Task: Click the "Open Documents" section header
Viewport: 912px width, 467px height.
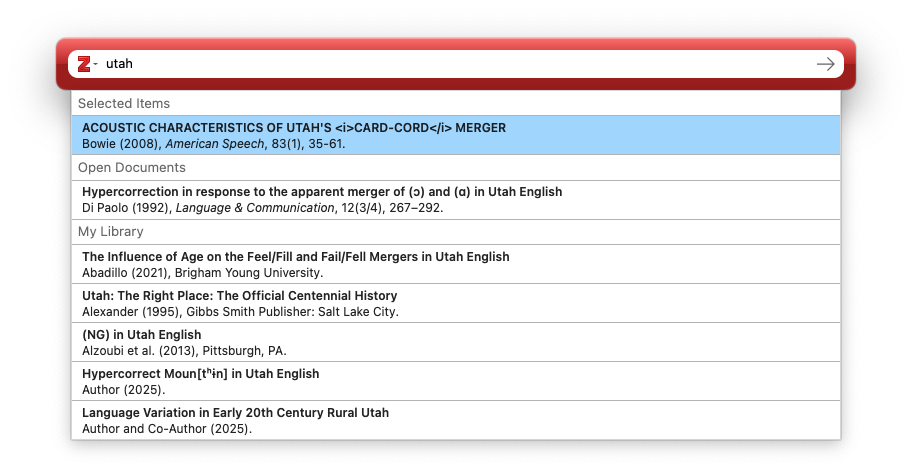Action: [131, 167]
